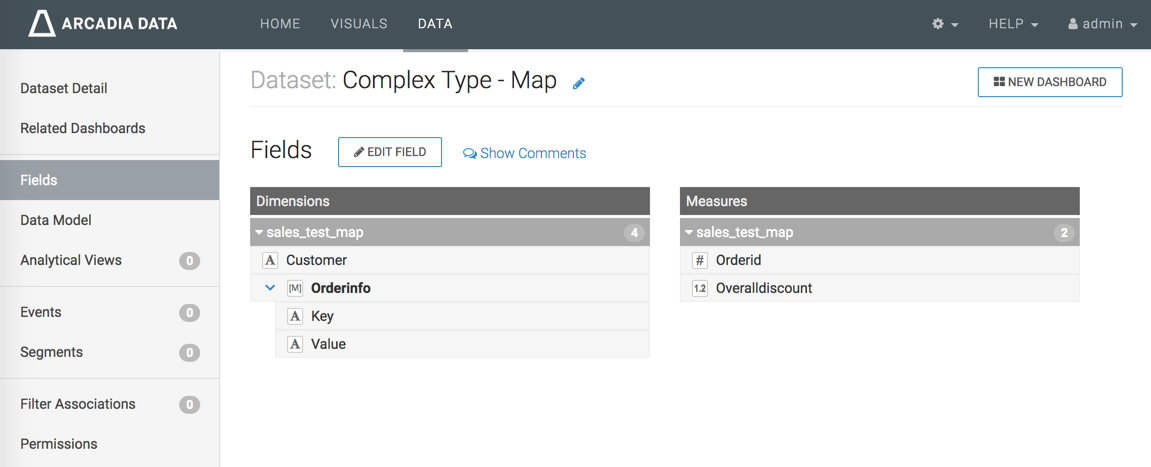Click the NEW DASHBOARD button
This screenshot has height=467, width=1151.
pyautogui.click(x=1050, y=82)
